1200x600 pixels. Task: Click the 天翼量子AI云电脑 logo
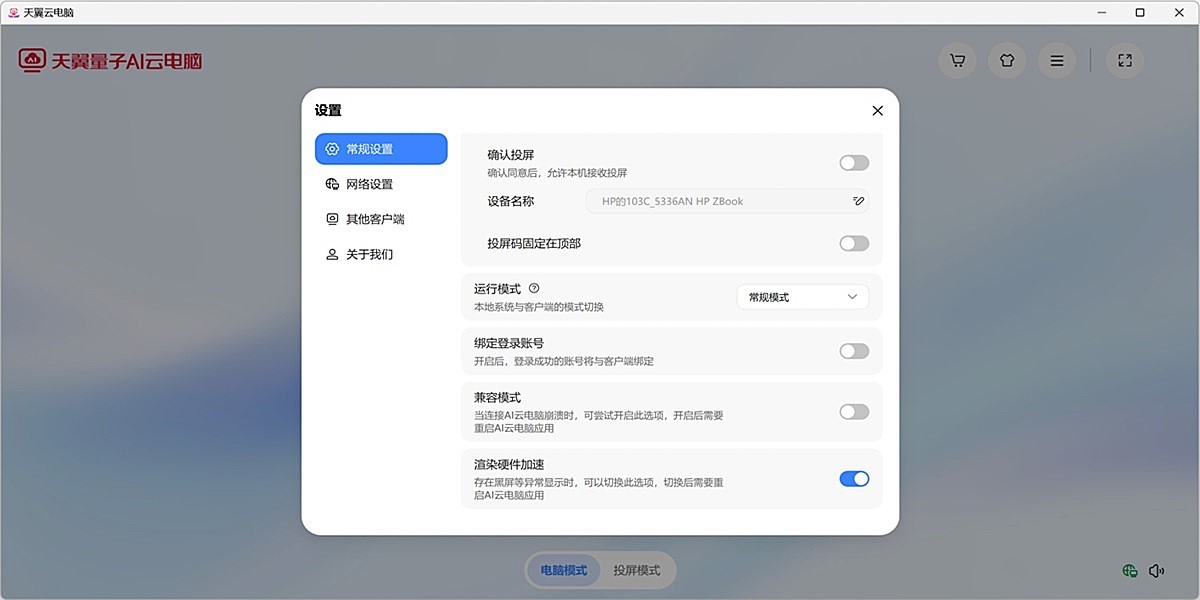[x=110, y=60]
